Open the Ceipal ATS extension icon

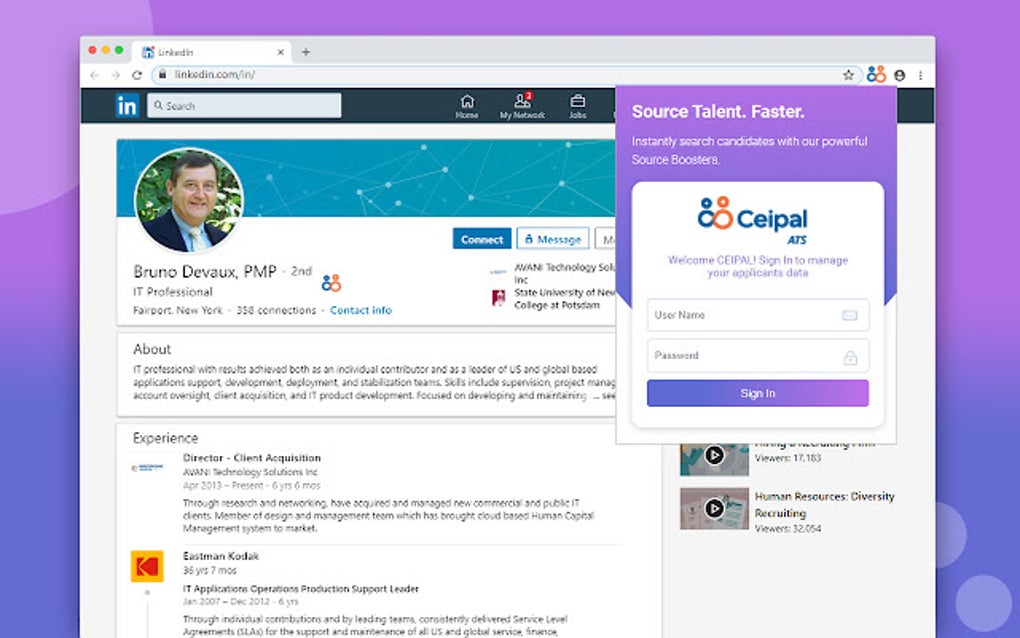(x=877, y=73)
